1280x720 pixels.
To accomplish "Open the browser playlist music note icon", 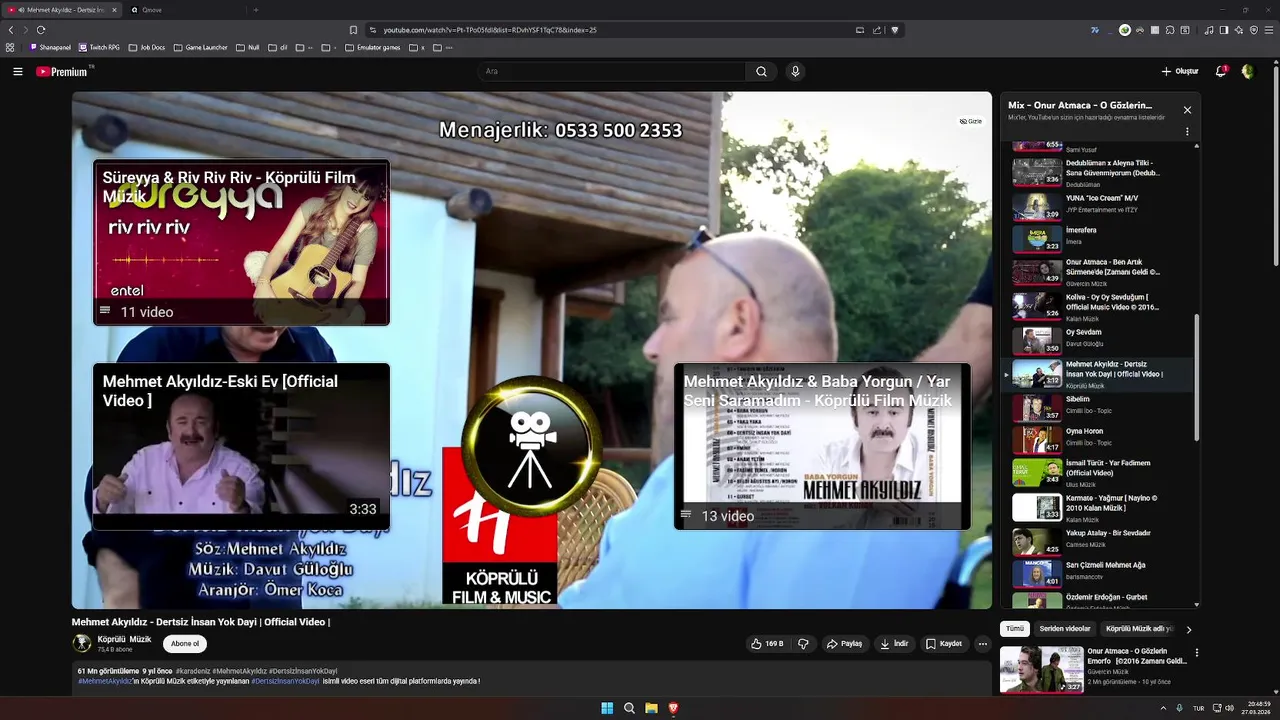I will pos(1209,30).
